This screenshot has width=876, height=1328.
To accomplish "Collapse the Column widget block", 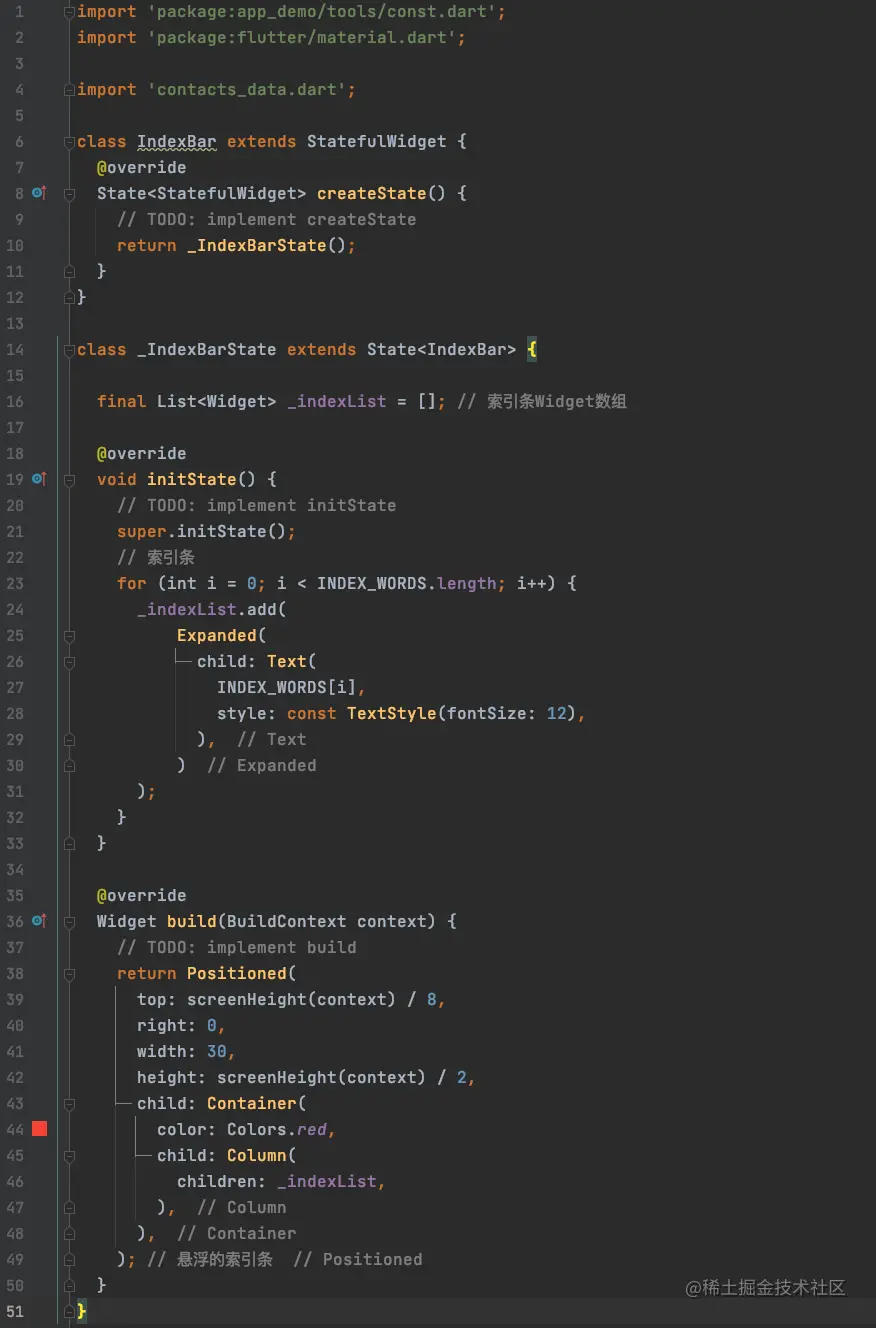I will (69, 1156).
